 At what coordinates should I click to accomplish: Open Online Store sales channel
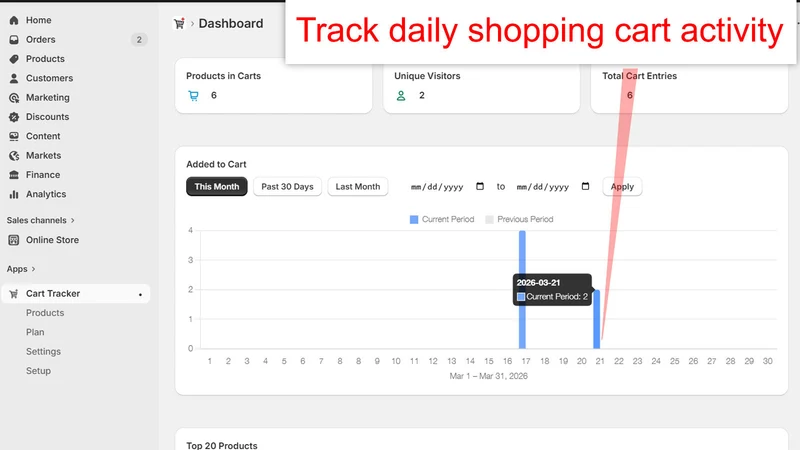tap(53, 240)
